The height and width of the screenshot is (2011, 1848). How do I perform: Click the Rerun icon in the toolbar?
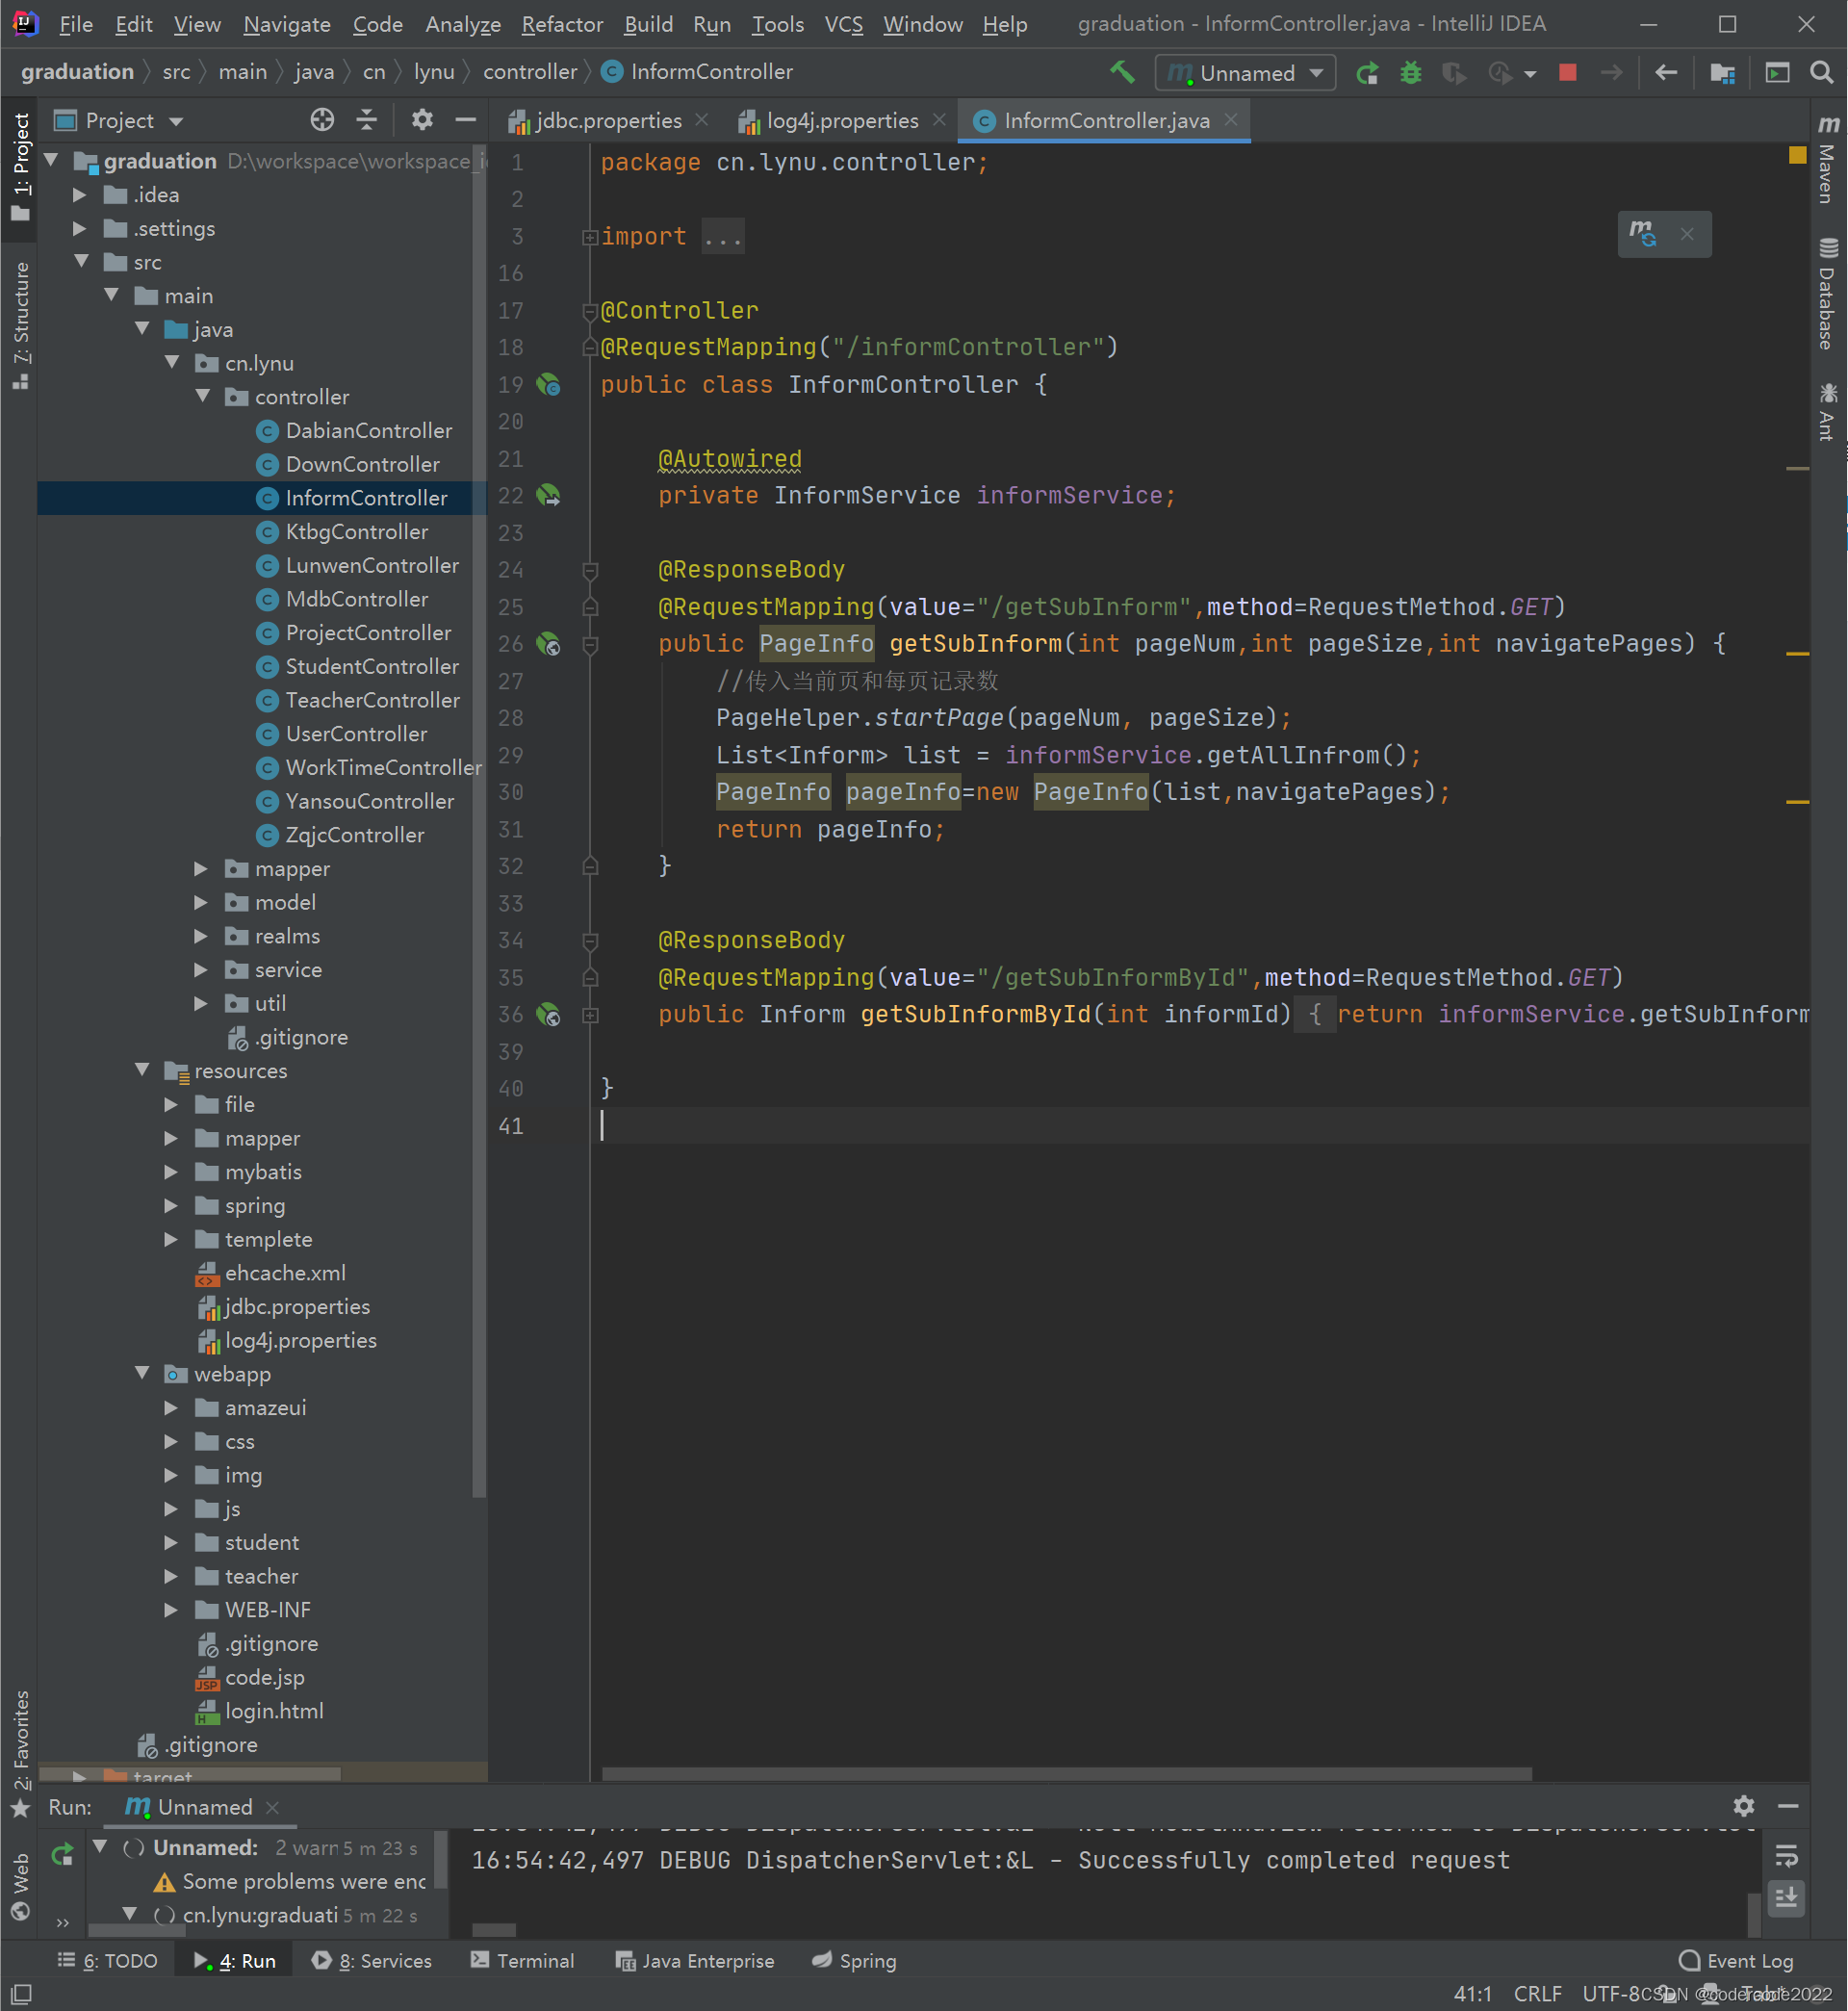(1367, 72)
